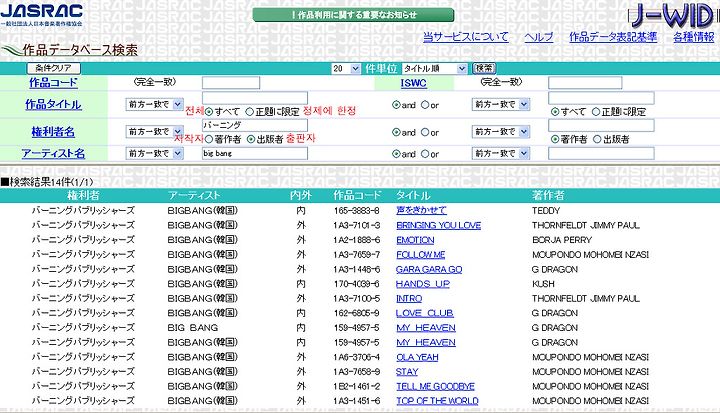Screen dimensions: 720x413
Task: Open the 作品コード help link
Action: 53,83
